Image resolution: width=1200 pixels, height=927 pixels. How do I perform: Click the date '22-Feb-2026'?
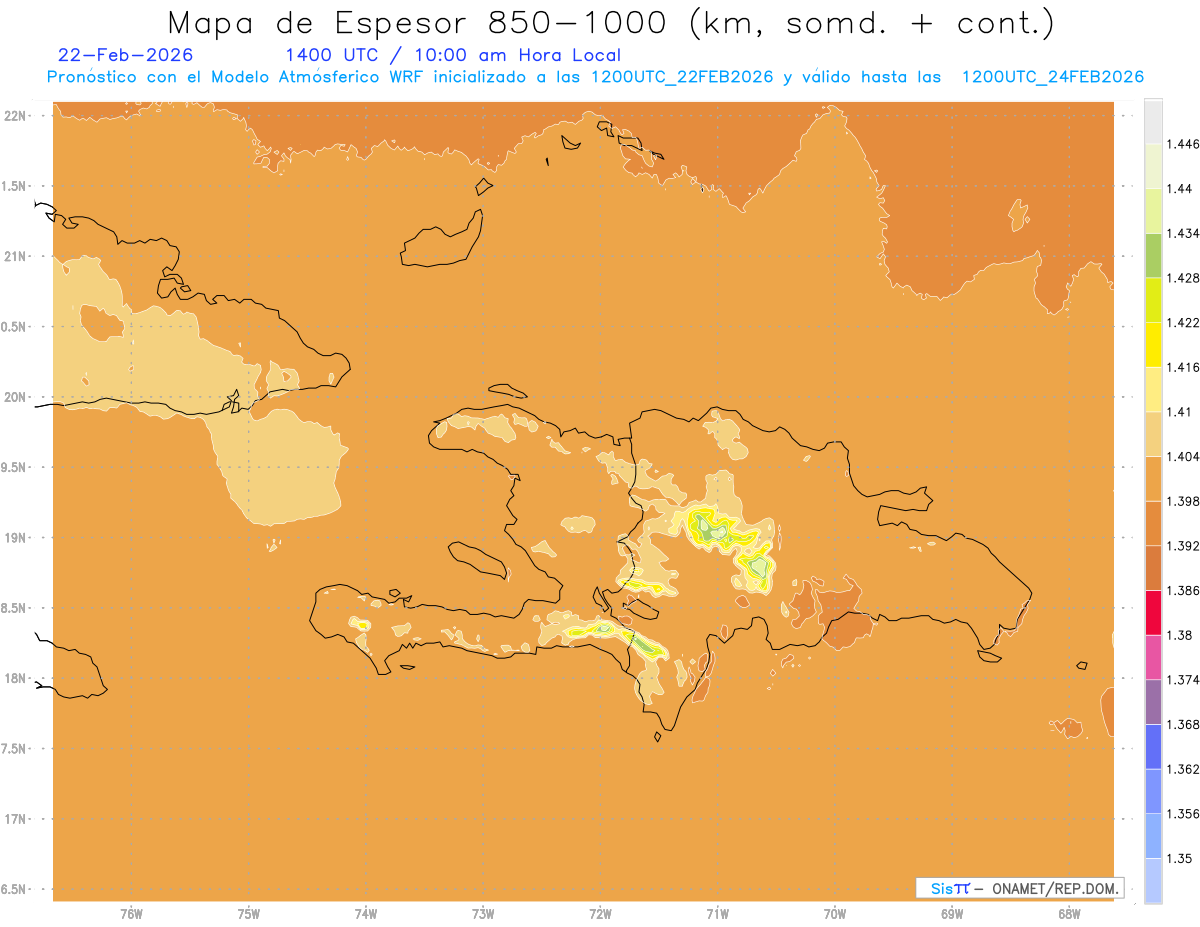[125, 55]
